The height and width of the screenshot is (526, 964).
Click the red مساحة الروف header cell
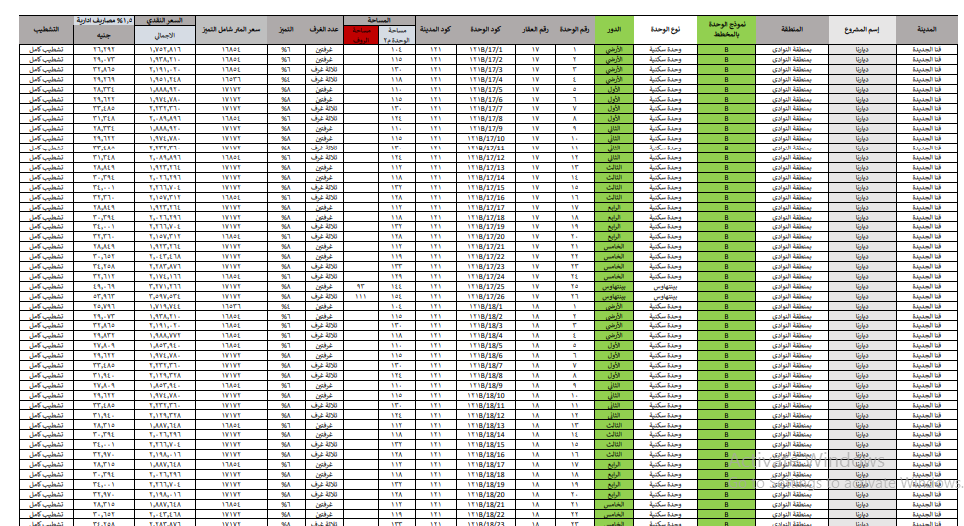(361, 35)
